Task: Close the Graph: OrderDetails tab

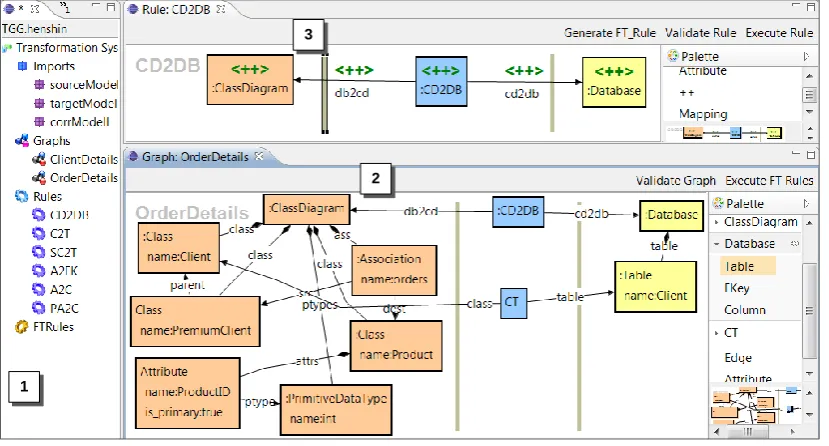Action: (259, 156)
